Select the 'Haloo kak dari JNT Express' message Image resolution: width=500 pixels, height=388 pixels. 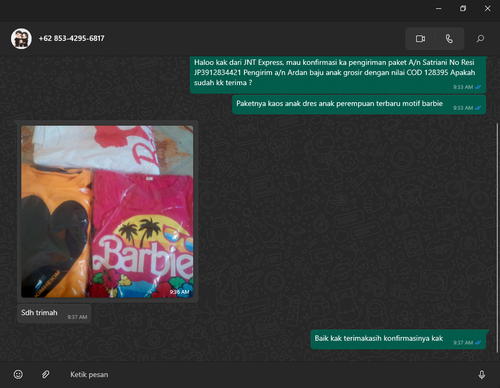click(x=338, y=75)
